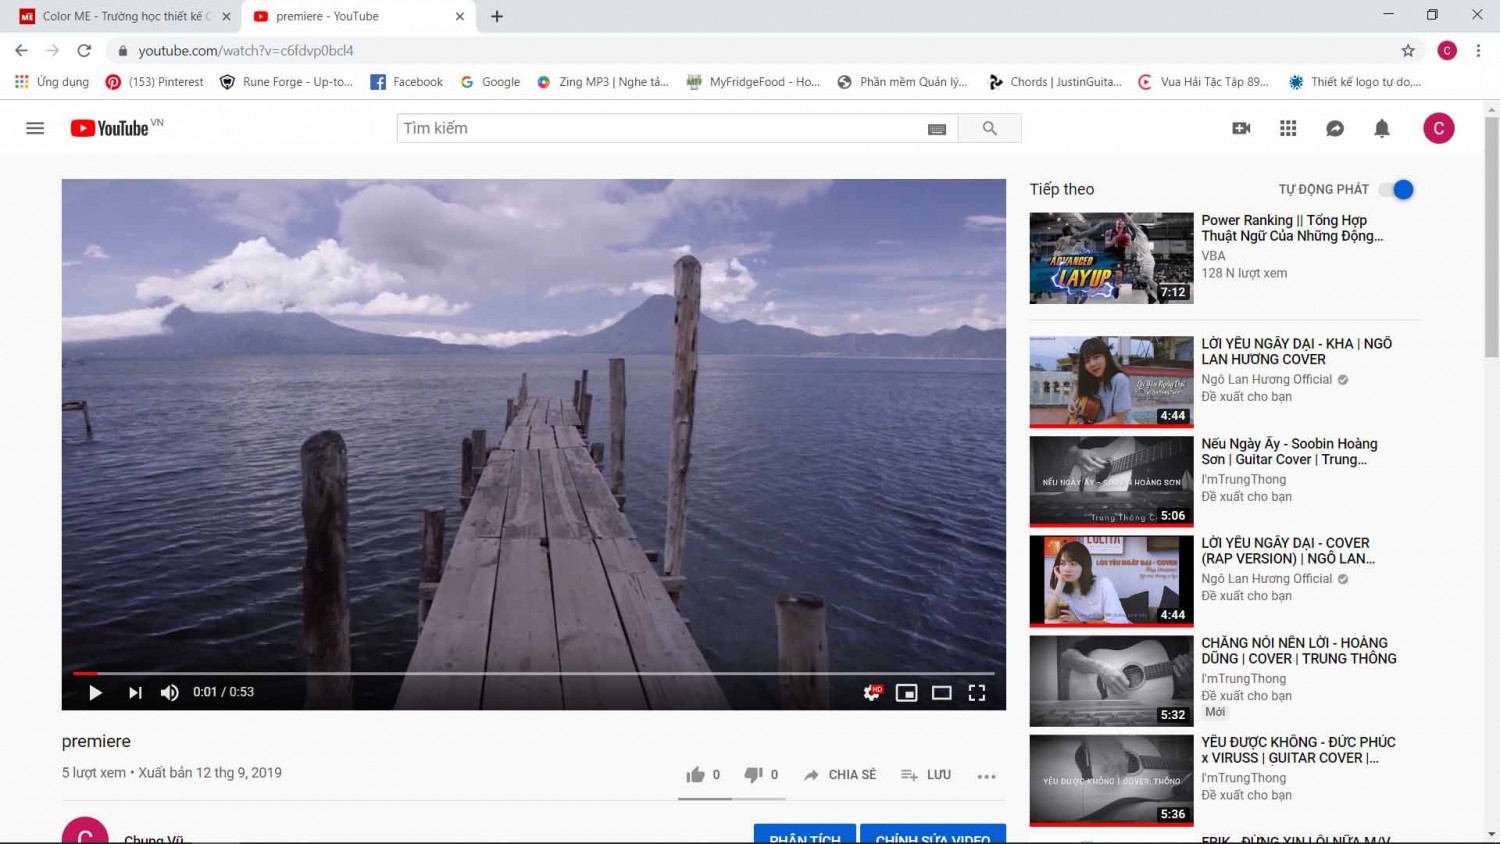Image resolution: width=1500 pixels, height=844 pixels.
Task: Select the premiere - YouTube tab
Action: pos(357,16)
